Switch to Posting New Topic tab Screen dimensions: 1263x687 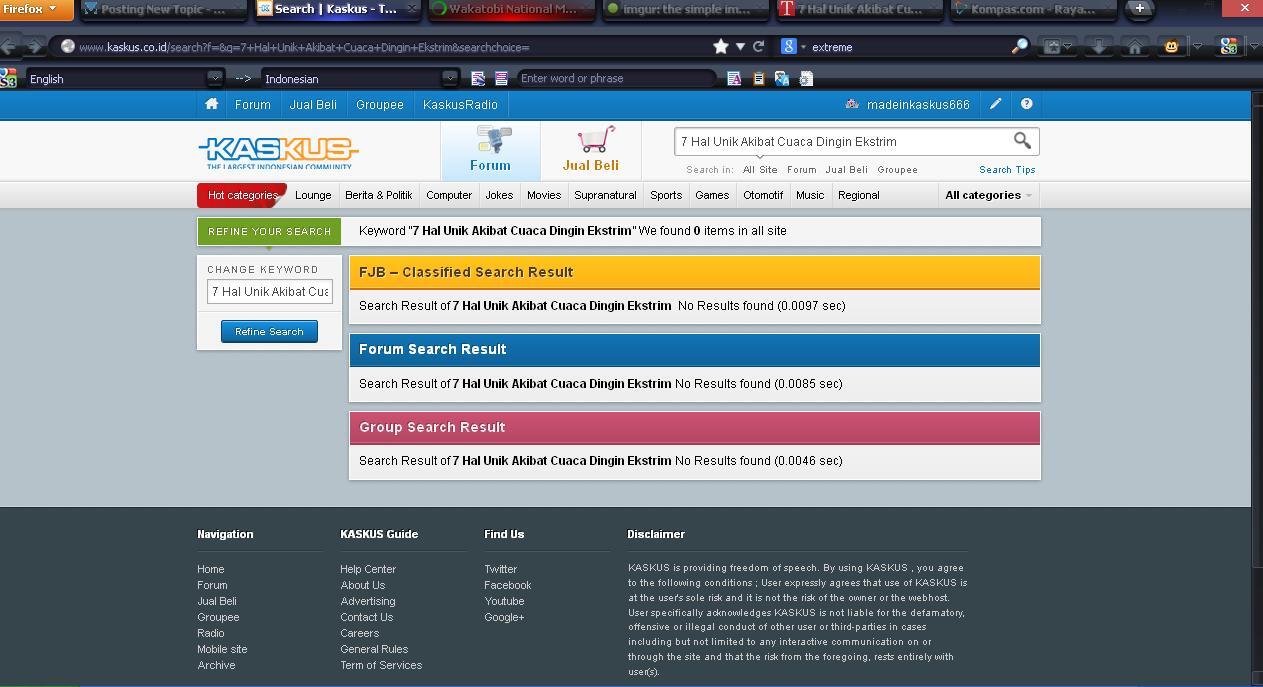(164, 10)
